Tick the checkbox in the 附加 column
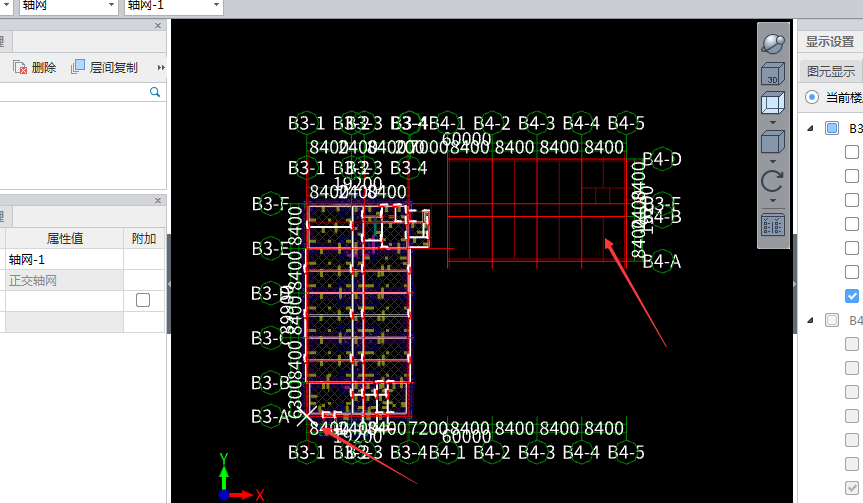Screen dimensions: 863x503 (x=143, y=300)
